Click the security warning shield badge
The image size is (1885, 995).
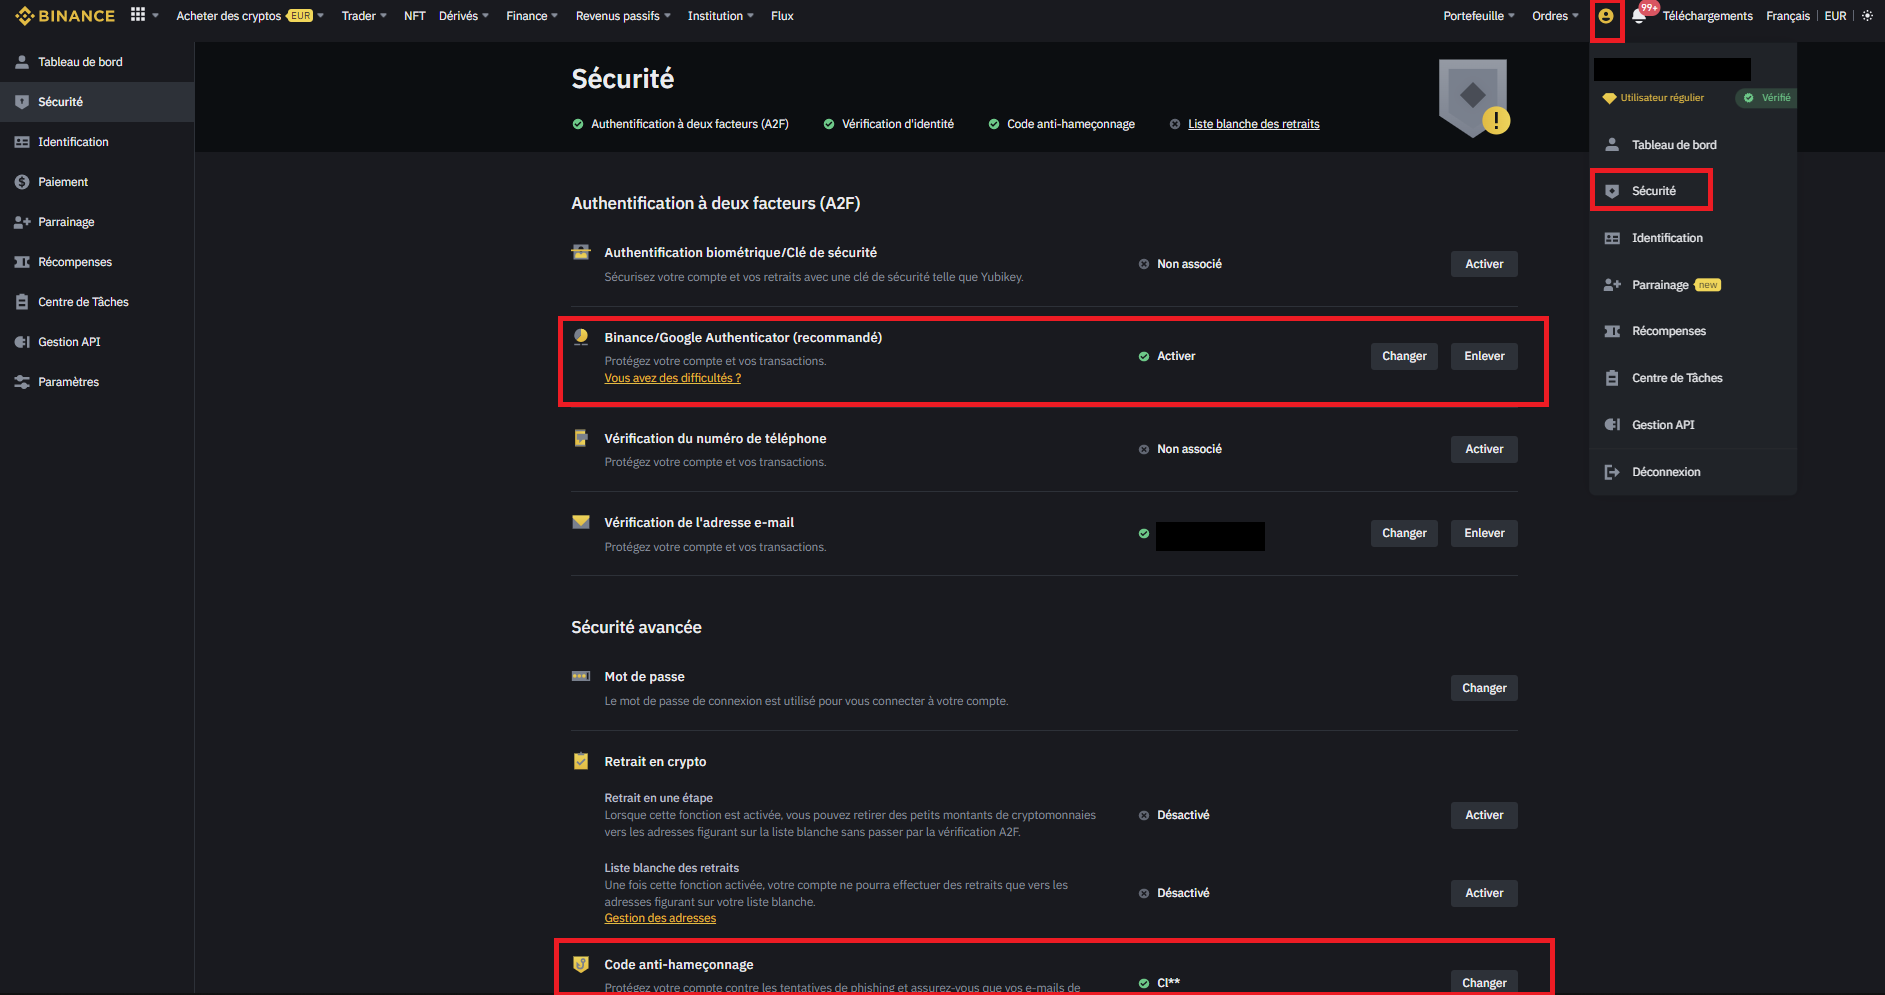tap(1474, 98)
